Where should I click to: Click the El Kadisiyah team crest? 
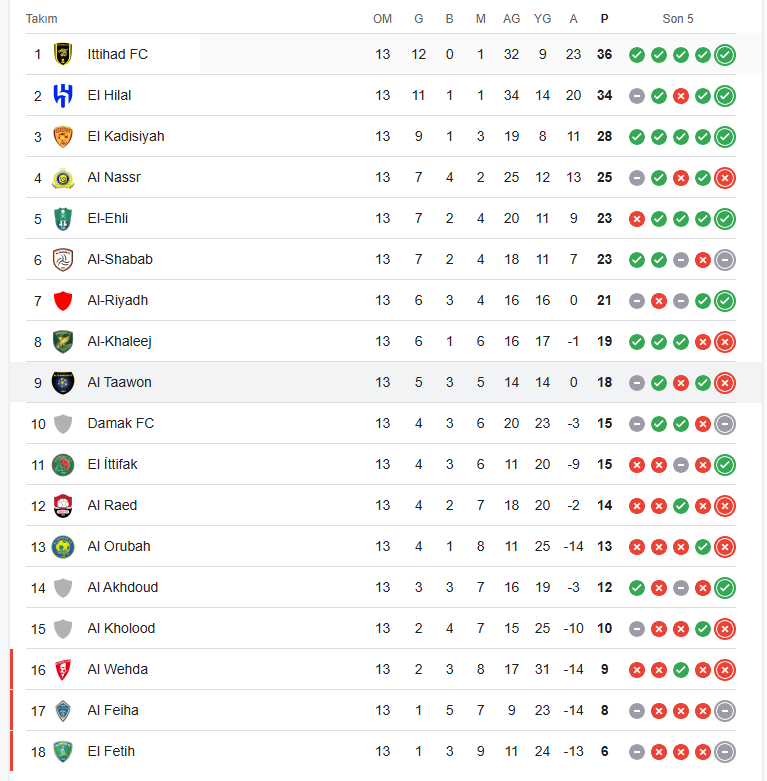coord(63,136)
